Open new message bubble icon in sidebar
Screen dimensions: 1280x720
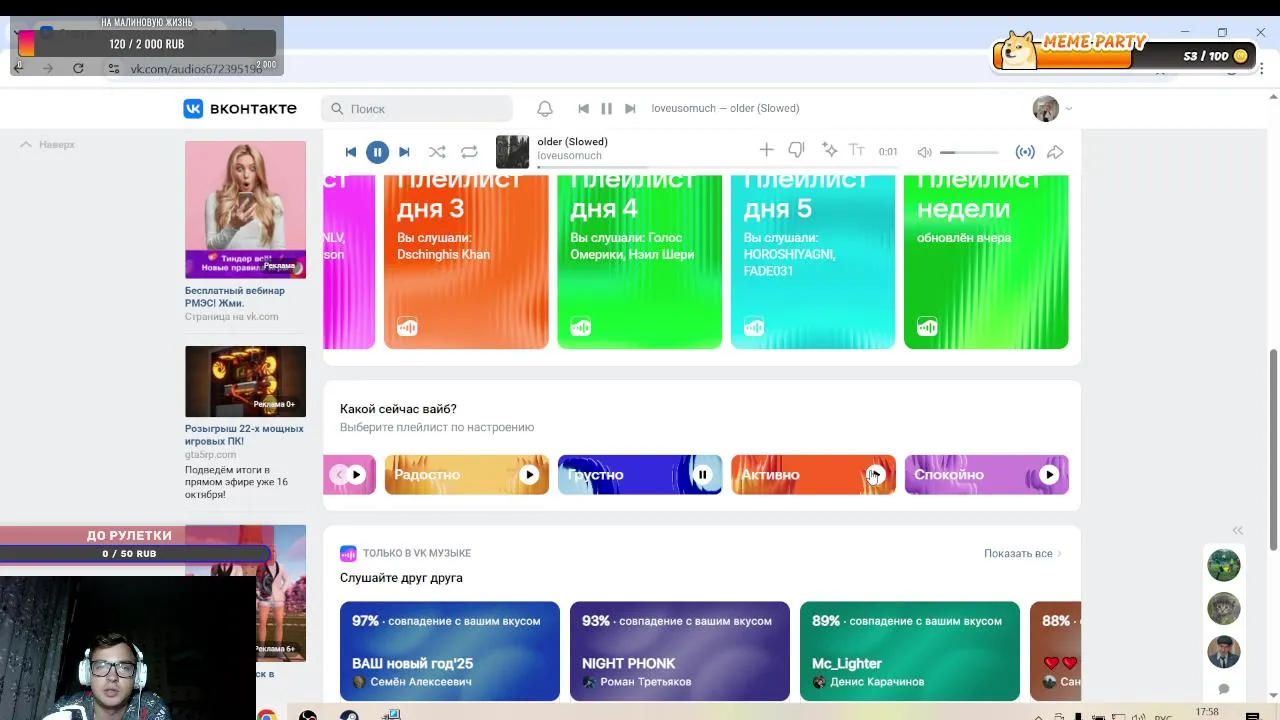[1223, 689]
